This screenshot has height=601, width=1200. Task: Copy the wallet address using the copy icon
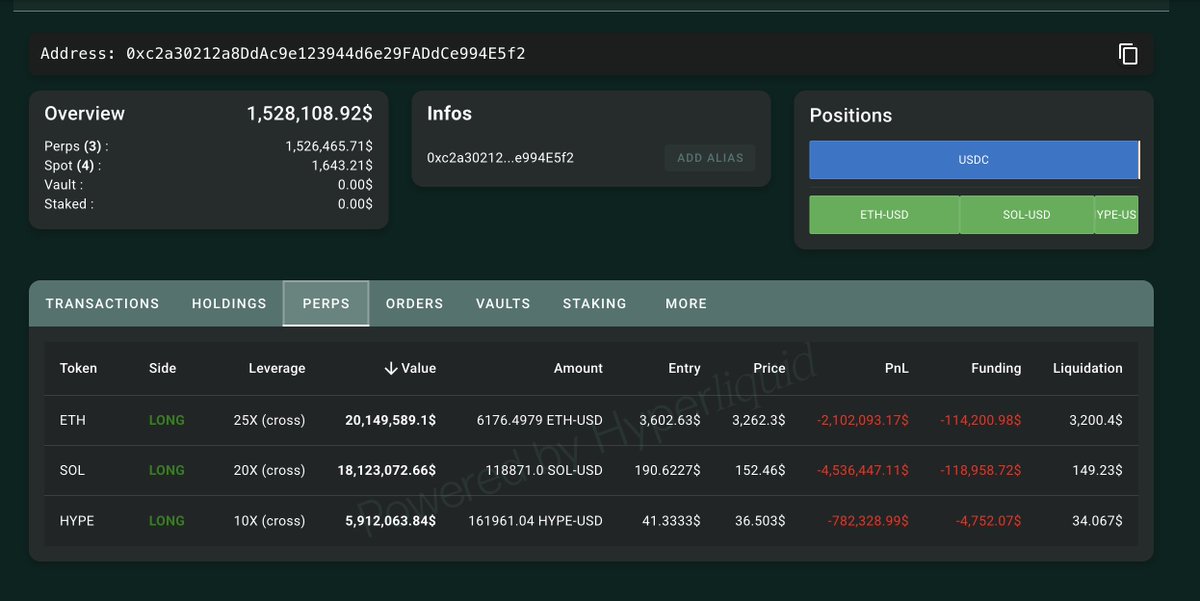click(1128, 54)
